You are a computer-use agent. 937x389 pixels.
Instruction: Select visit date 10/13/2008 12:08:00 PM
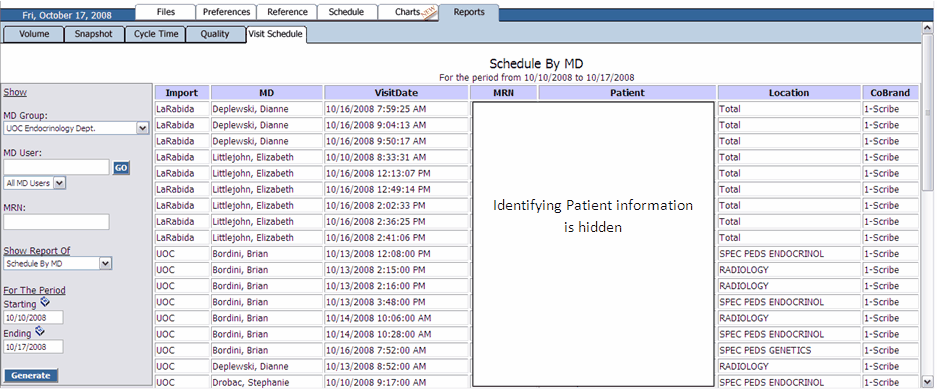point(396,254)
